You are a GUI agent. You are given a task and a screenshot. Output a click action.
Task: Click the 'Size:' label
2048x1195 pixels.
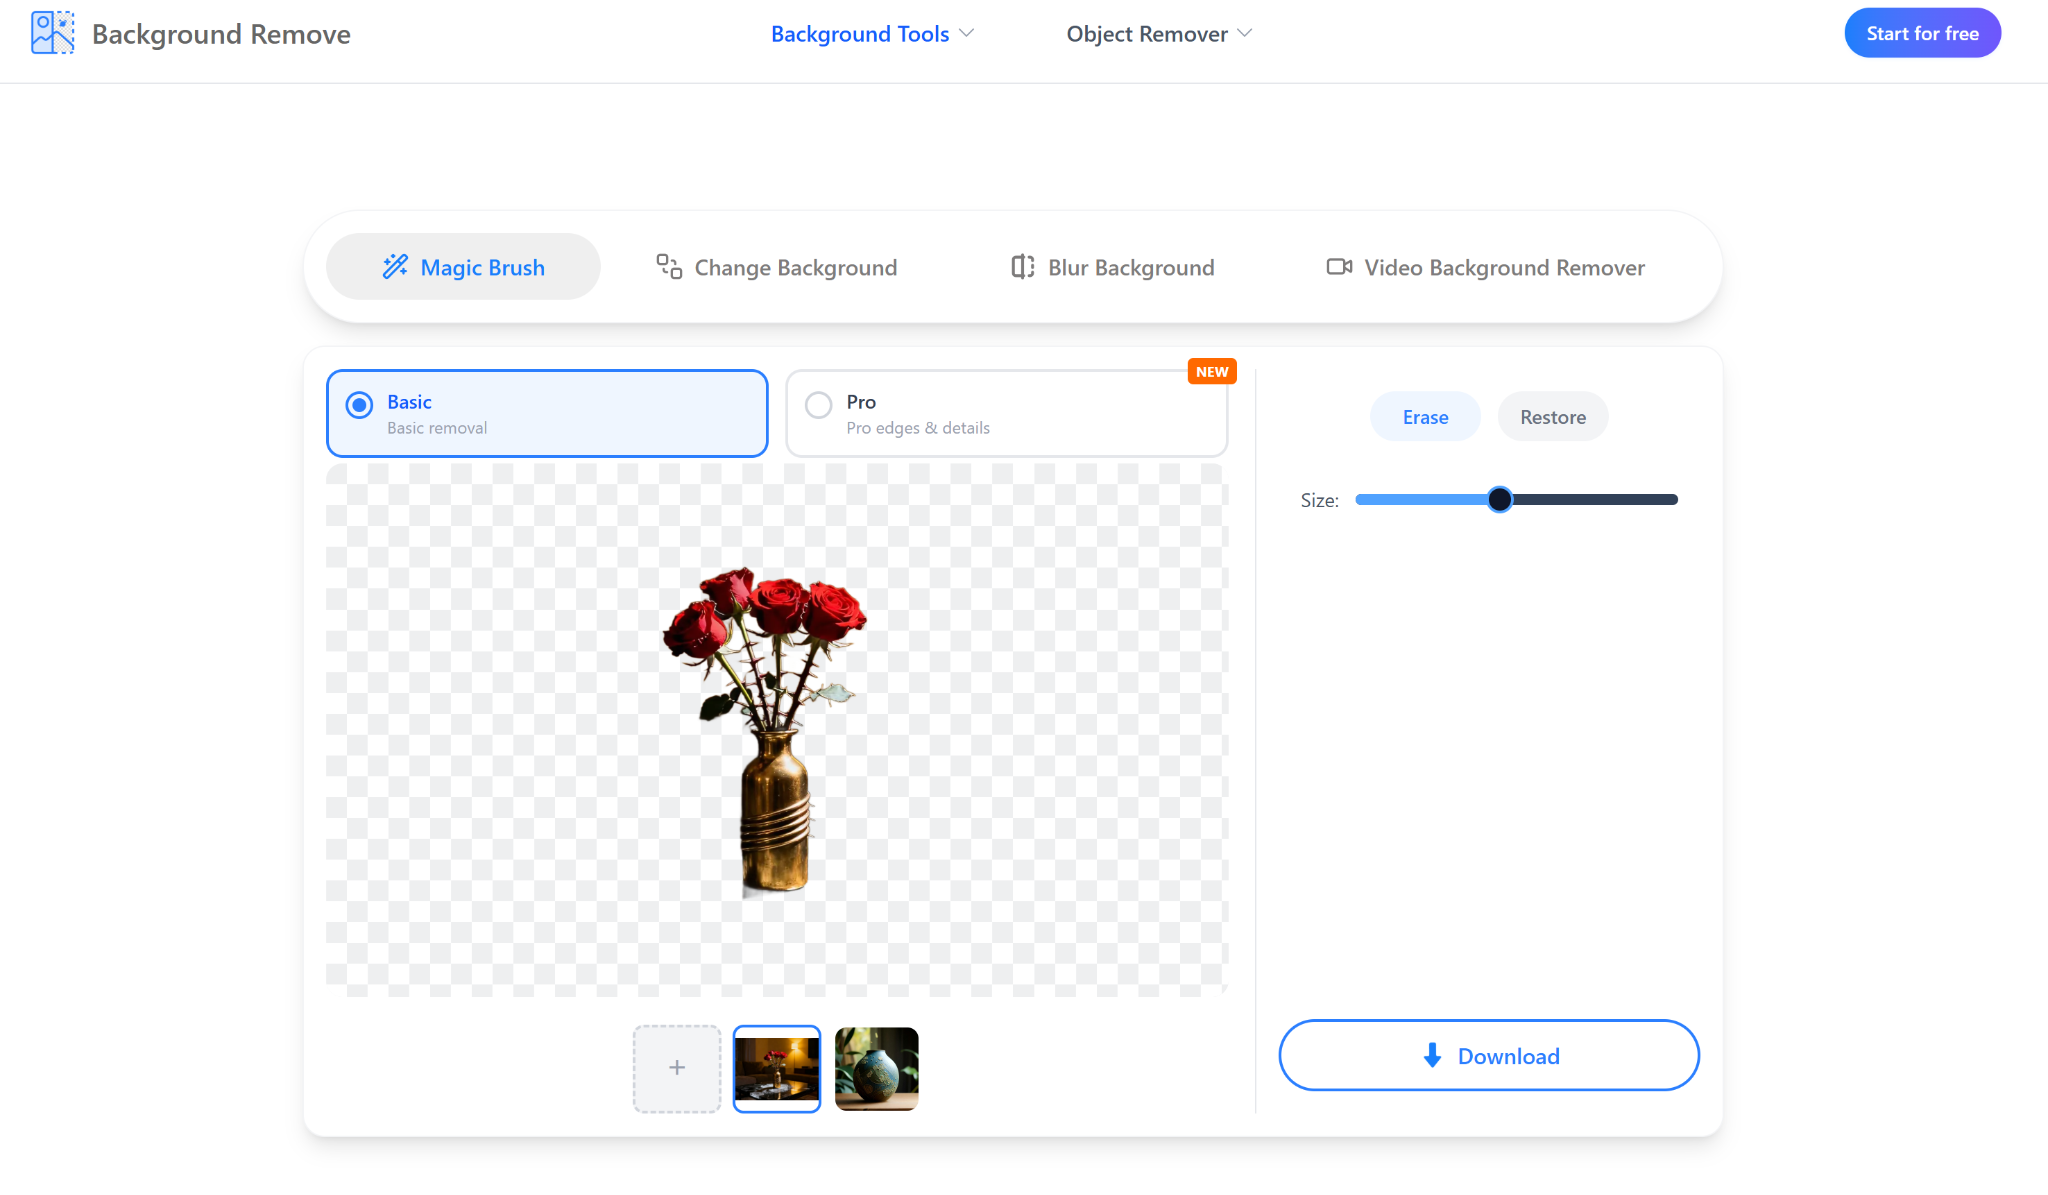pos(1320,500)
